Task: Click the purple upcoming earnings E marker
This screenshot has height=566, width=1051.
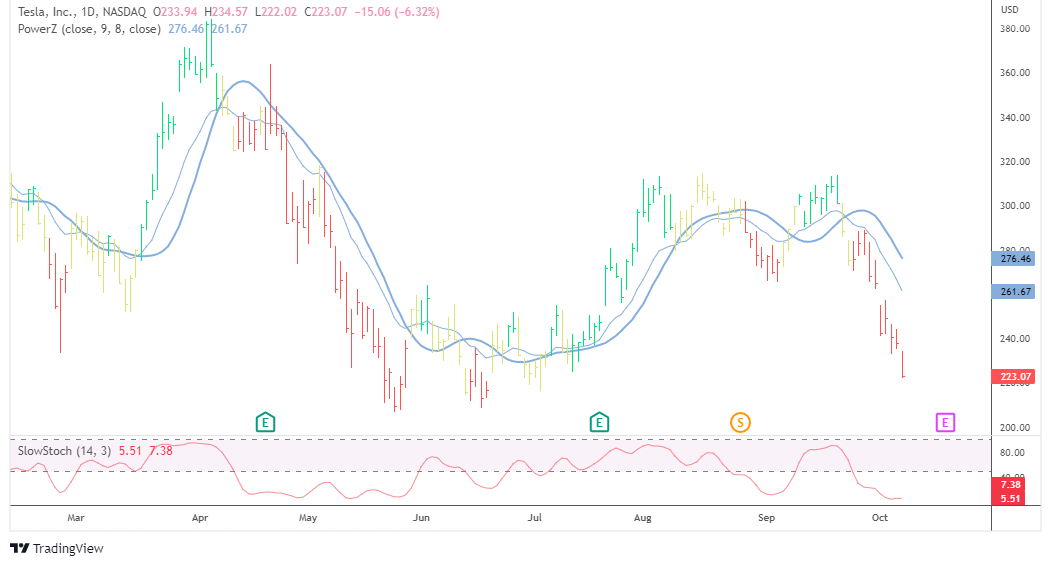Action: click(945, 422)
